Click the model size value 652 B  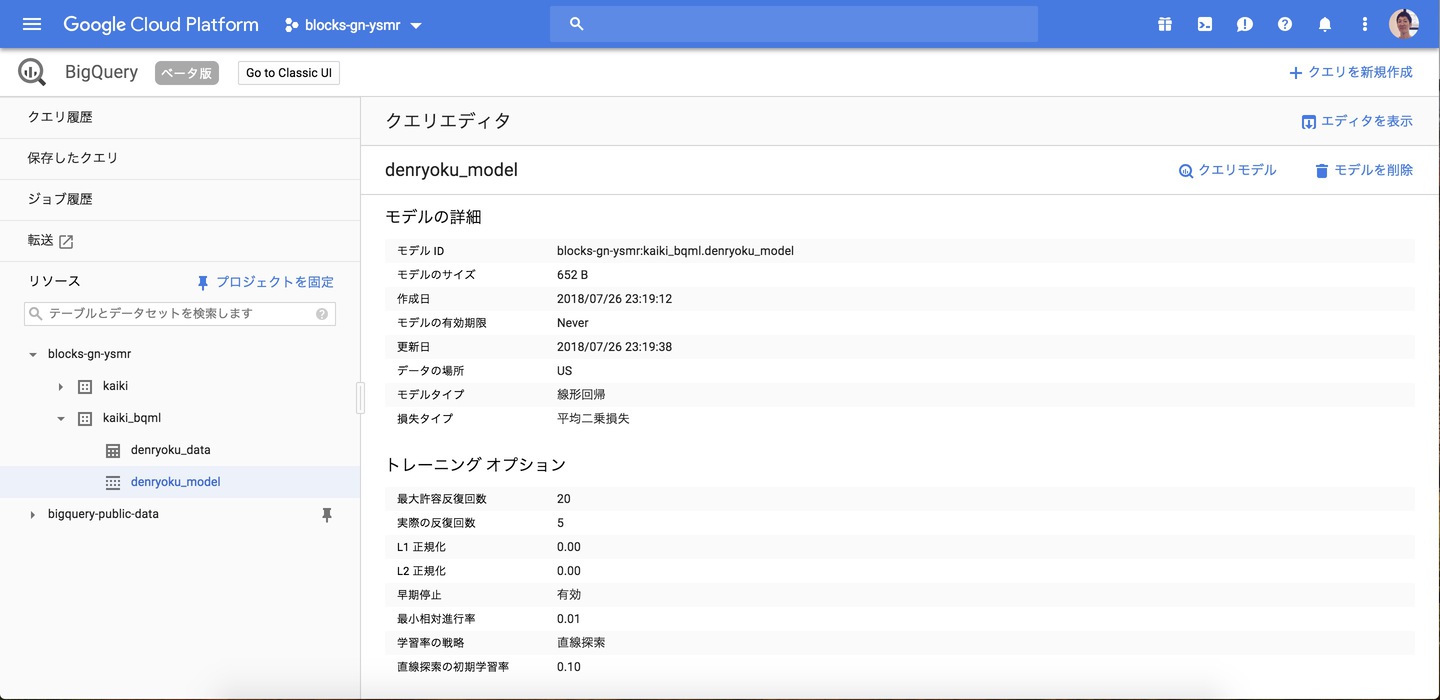572,275
